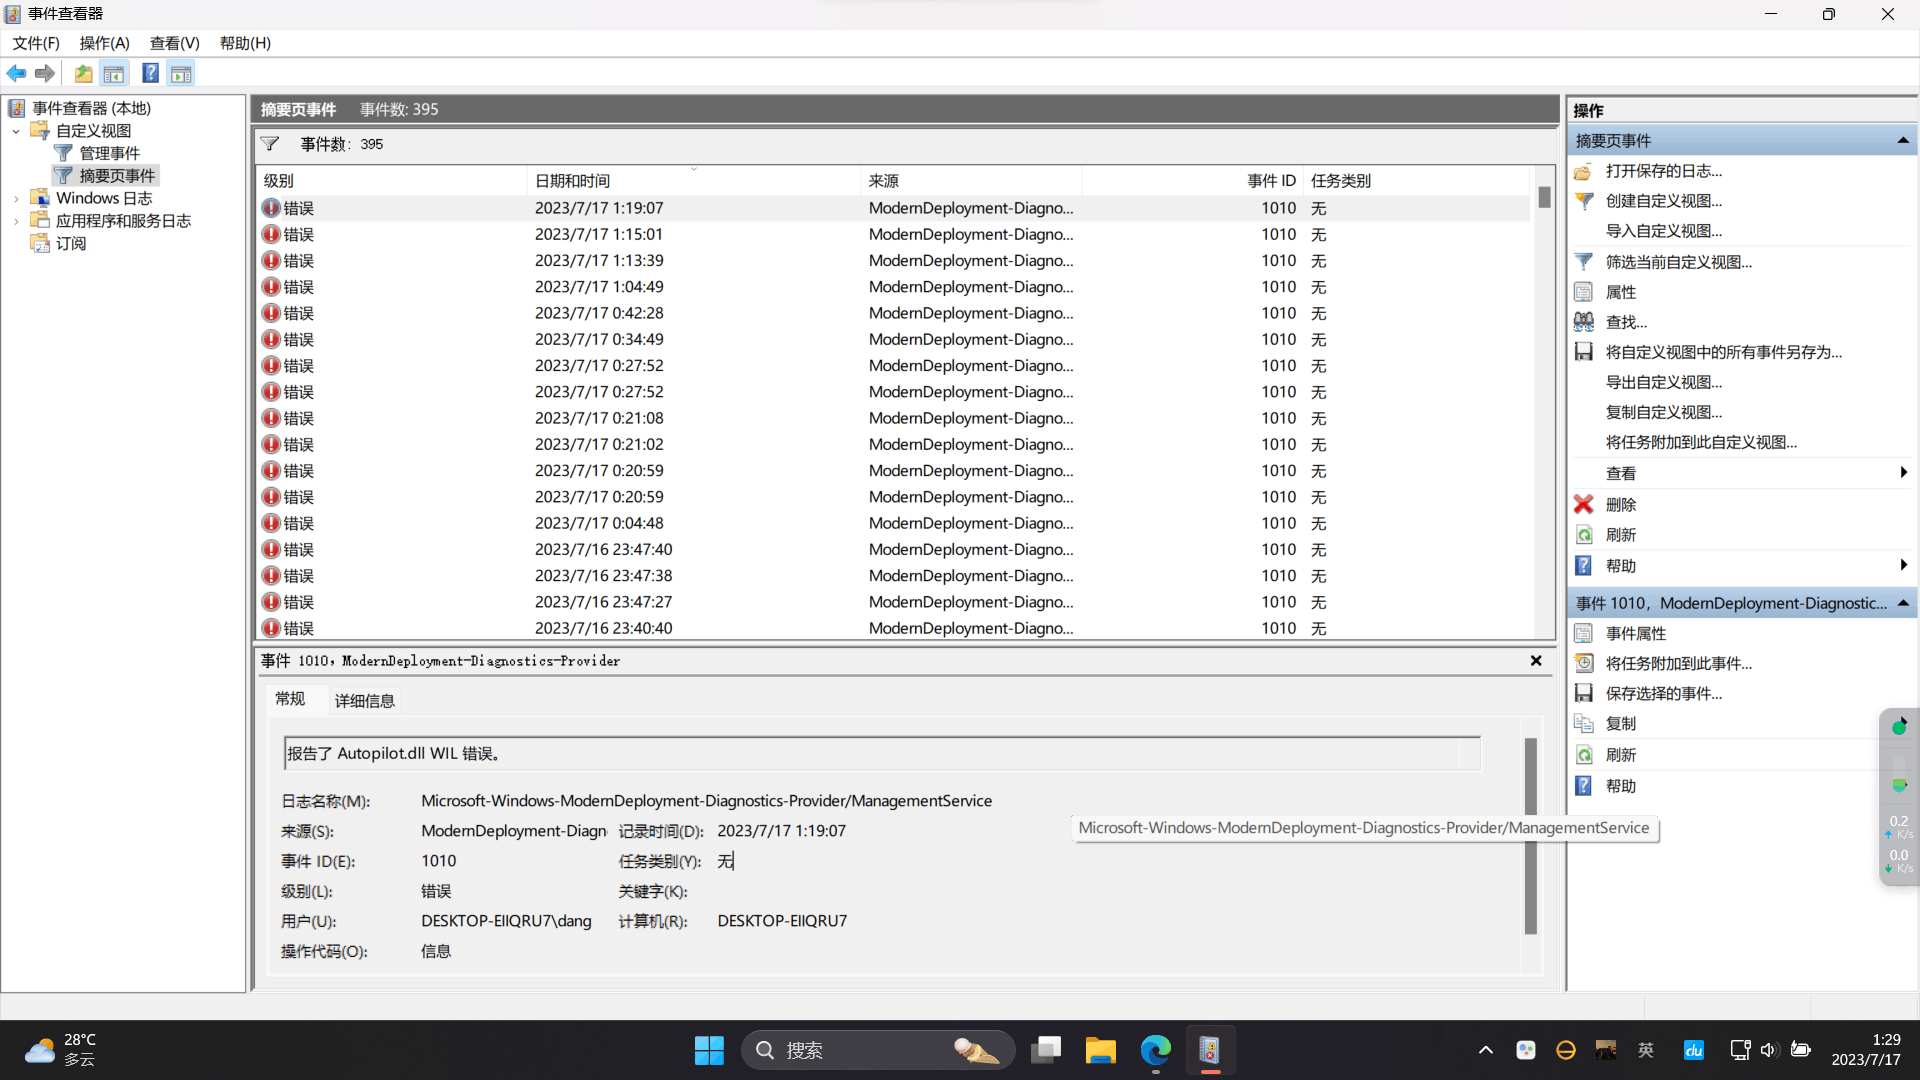The image size is (1920, 1080).
Task: Click the red X delete action
Action: pos(1583,505)
